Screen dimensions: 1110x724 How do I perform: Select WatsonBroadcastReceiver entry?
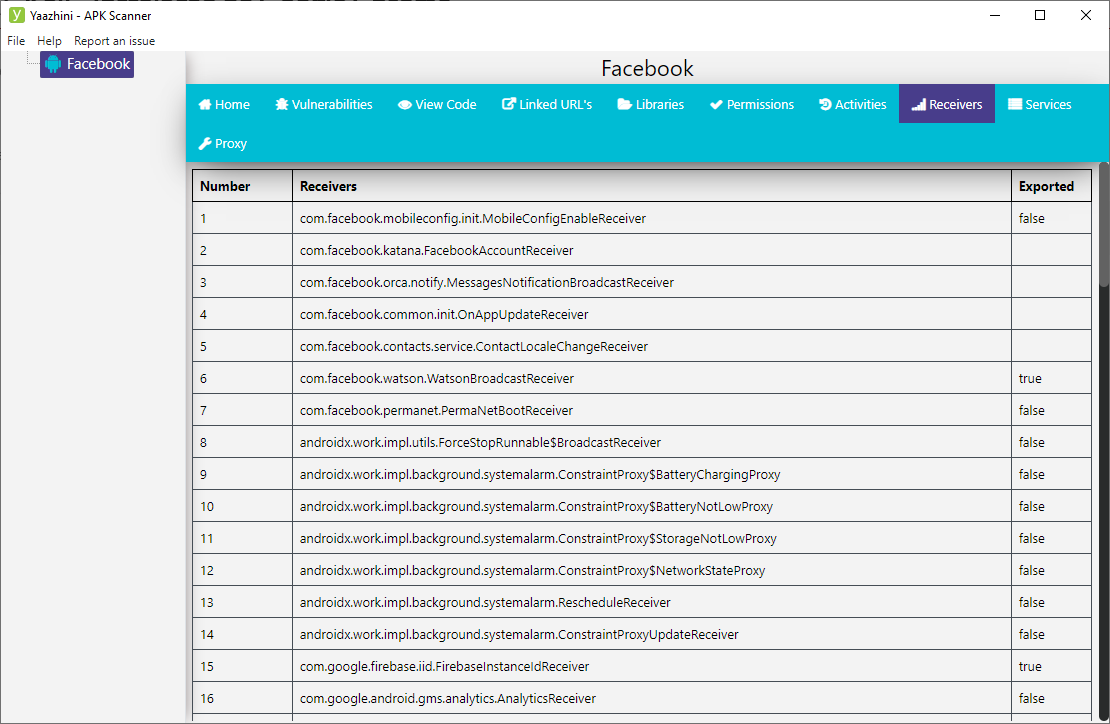pos(437,379)
